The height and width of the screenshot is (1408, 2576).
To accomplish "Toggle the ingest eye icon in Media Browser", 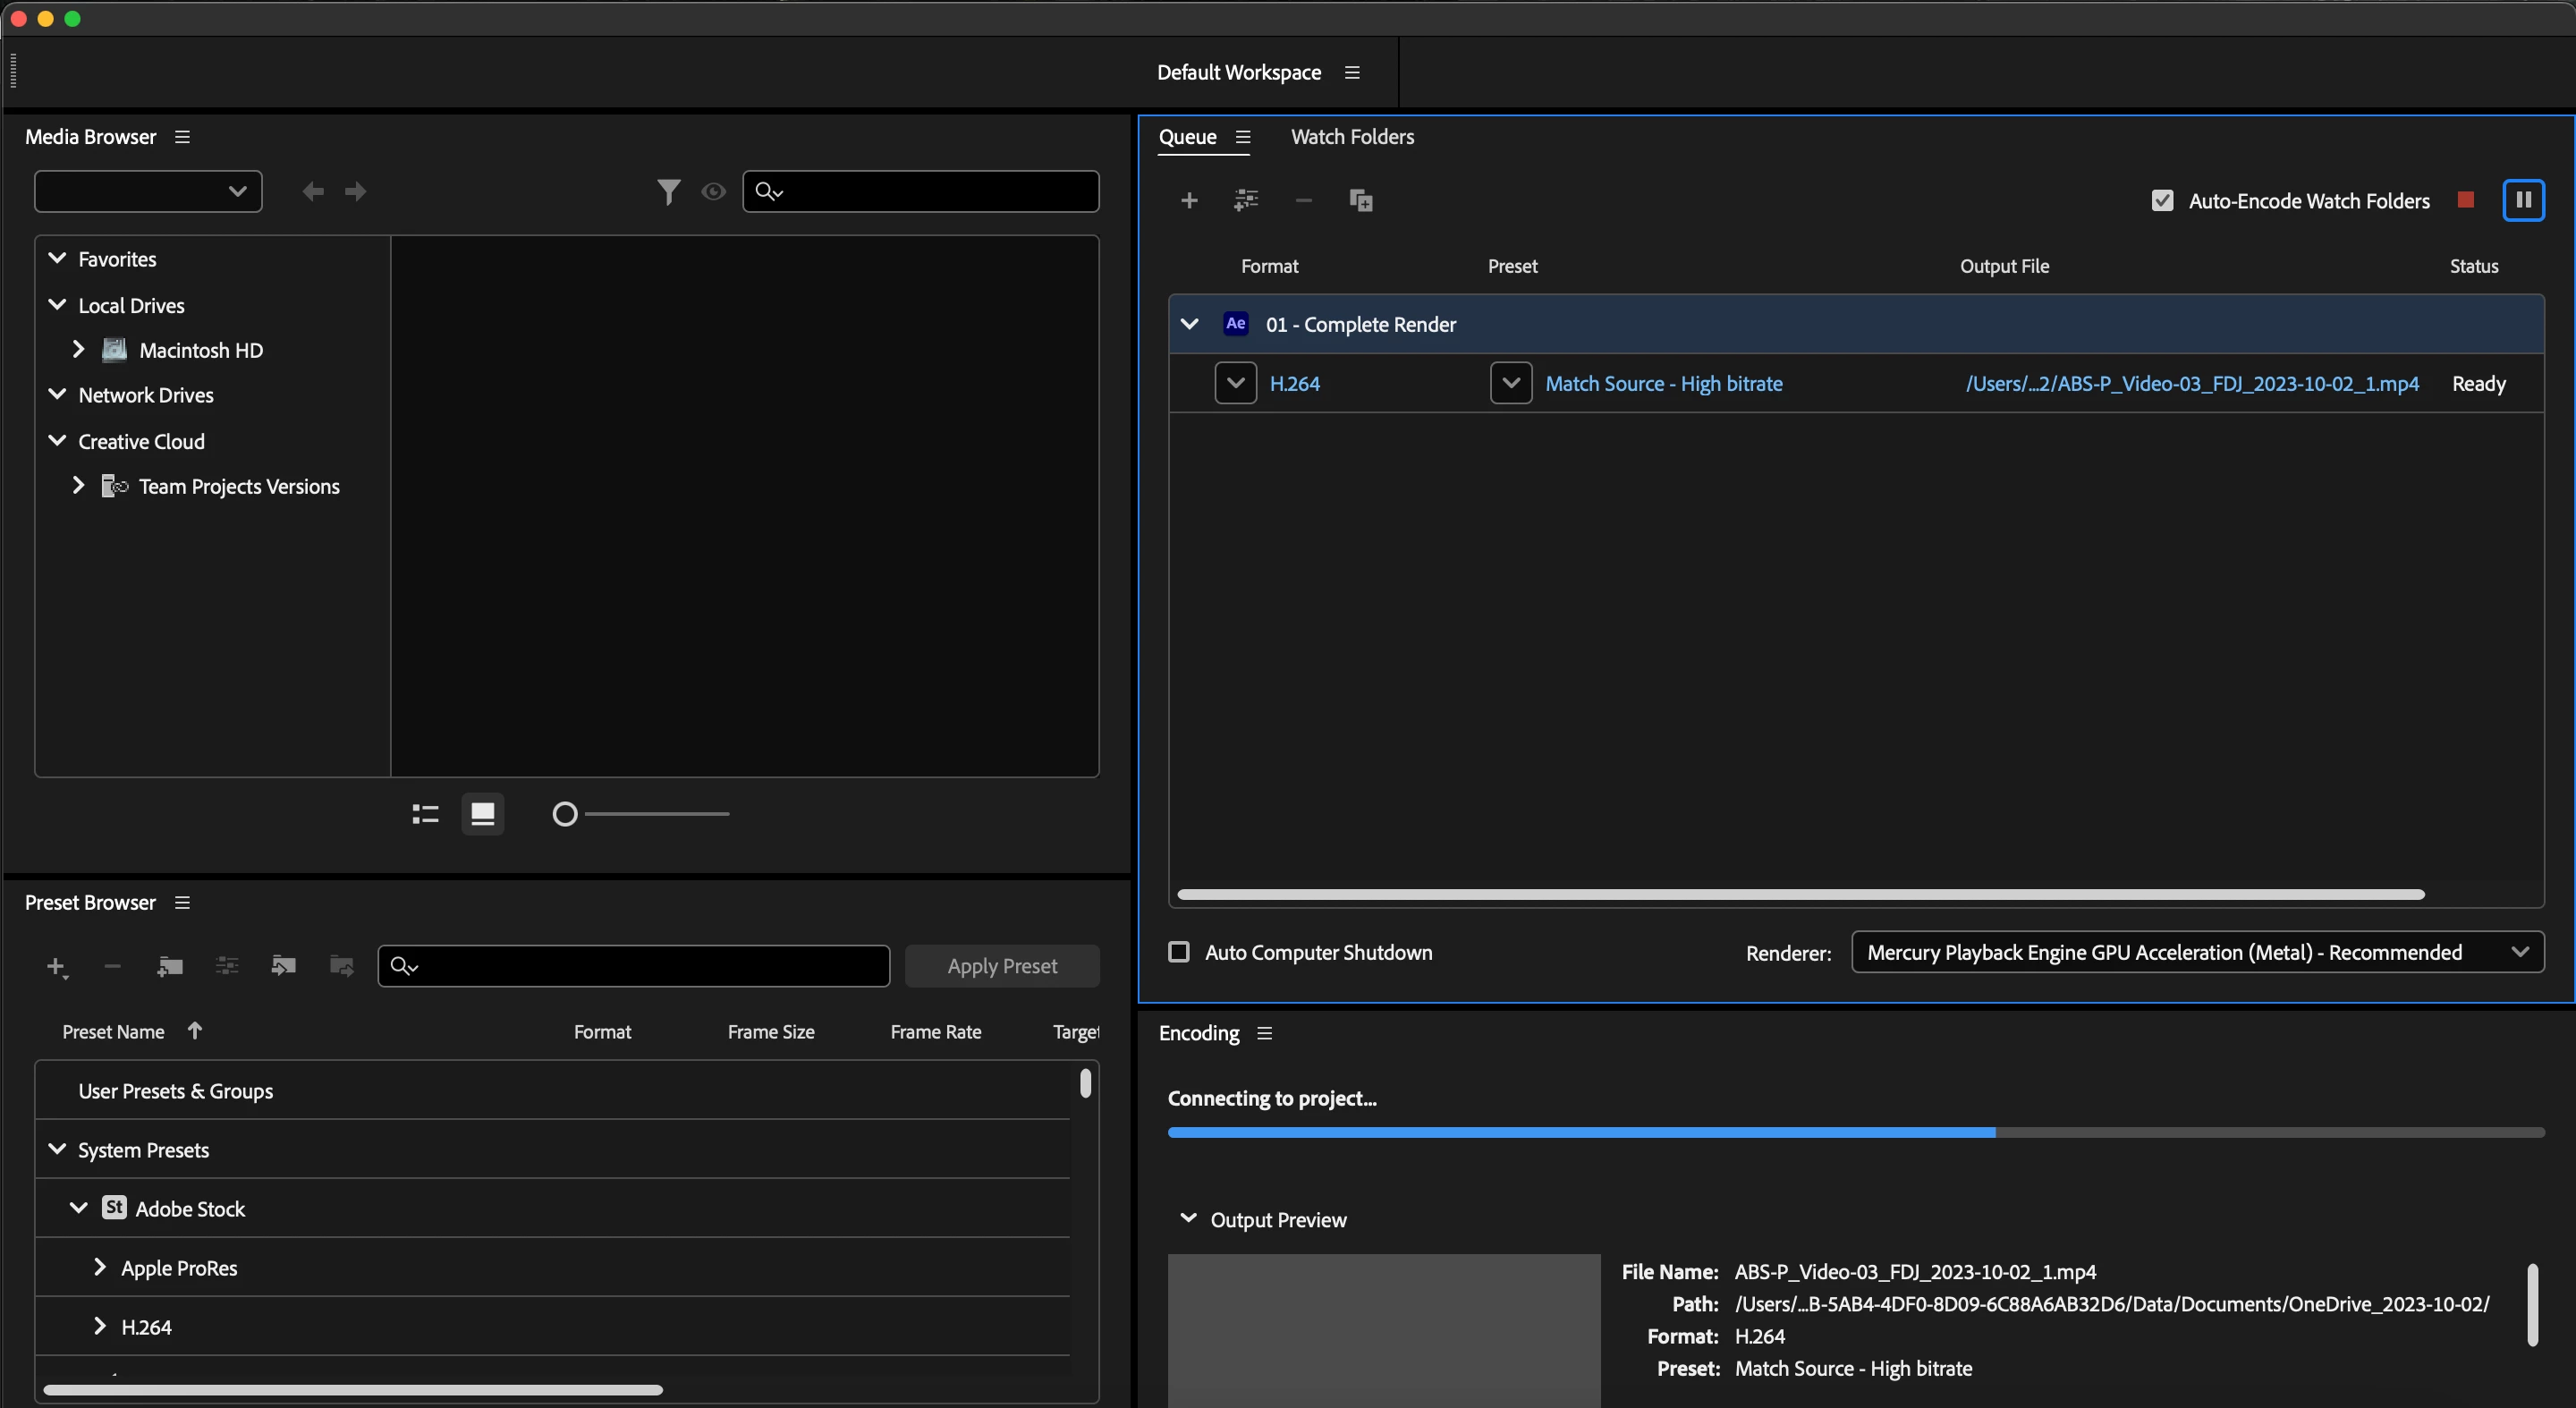I will (x=713, y=191).
